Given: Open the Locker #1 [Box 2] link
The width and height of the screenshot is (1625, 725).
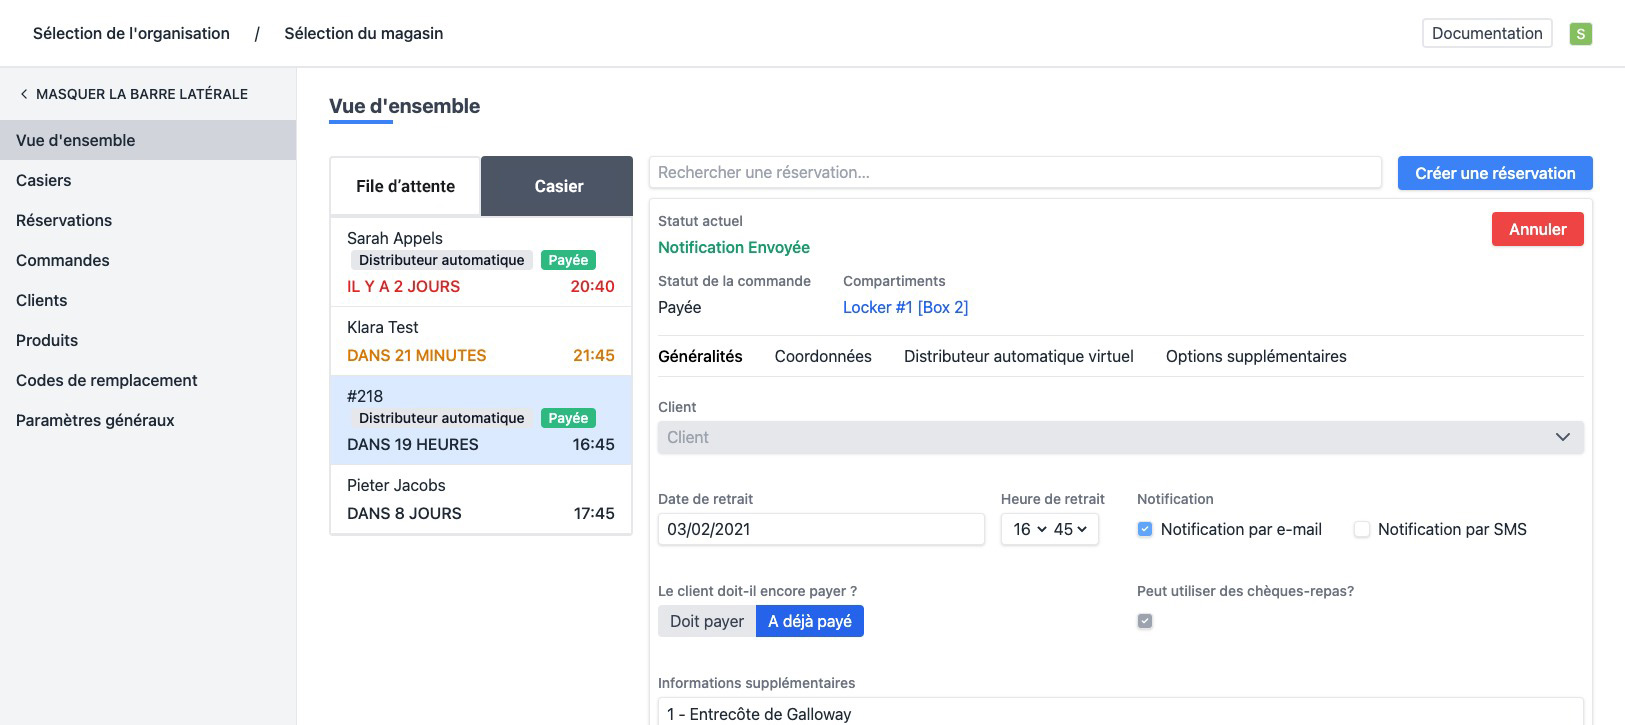Looking at the screenshot, I should pyautogui.click(x=905, y=307).
